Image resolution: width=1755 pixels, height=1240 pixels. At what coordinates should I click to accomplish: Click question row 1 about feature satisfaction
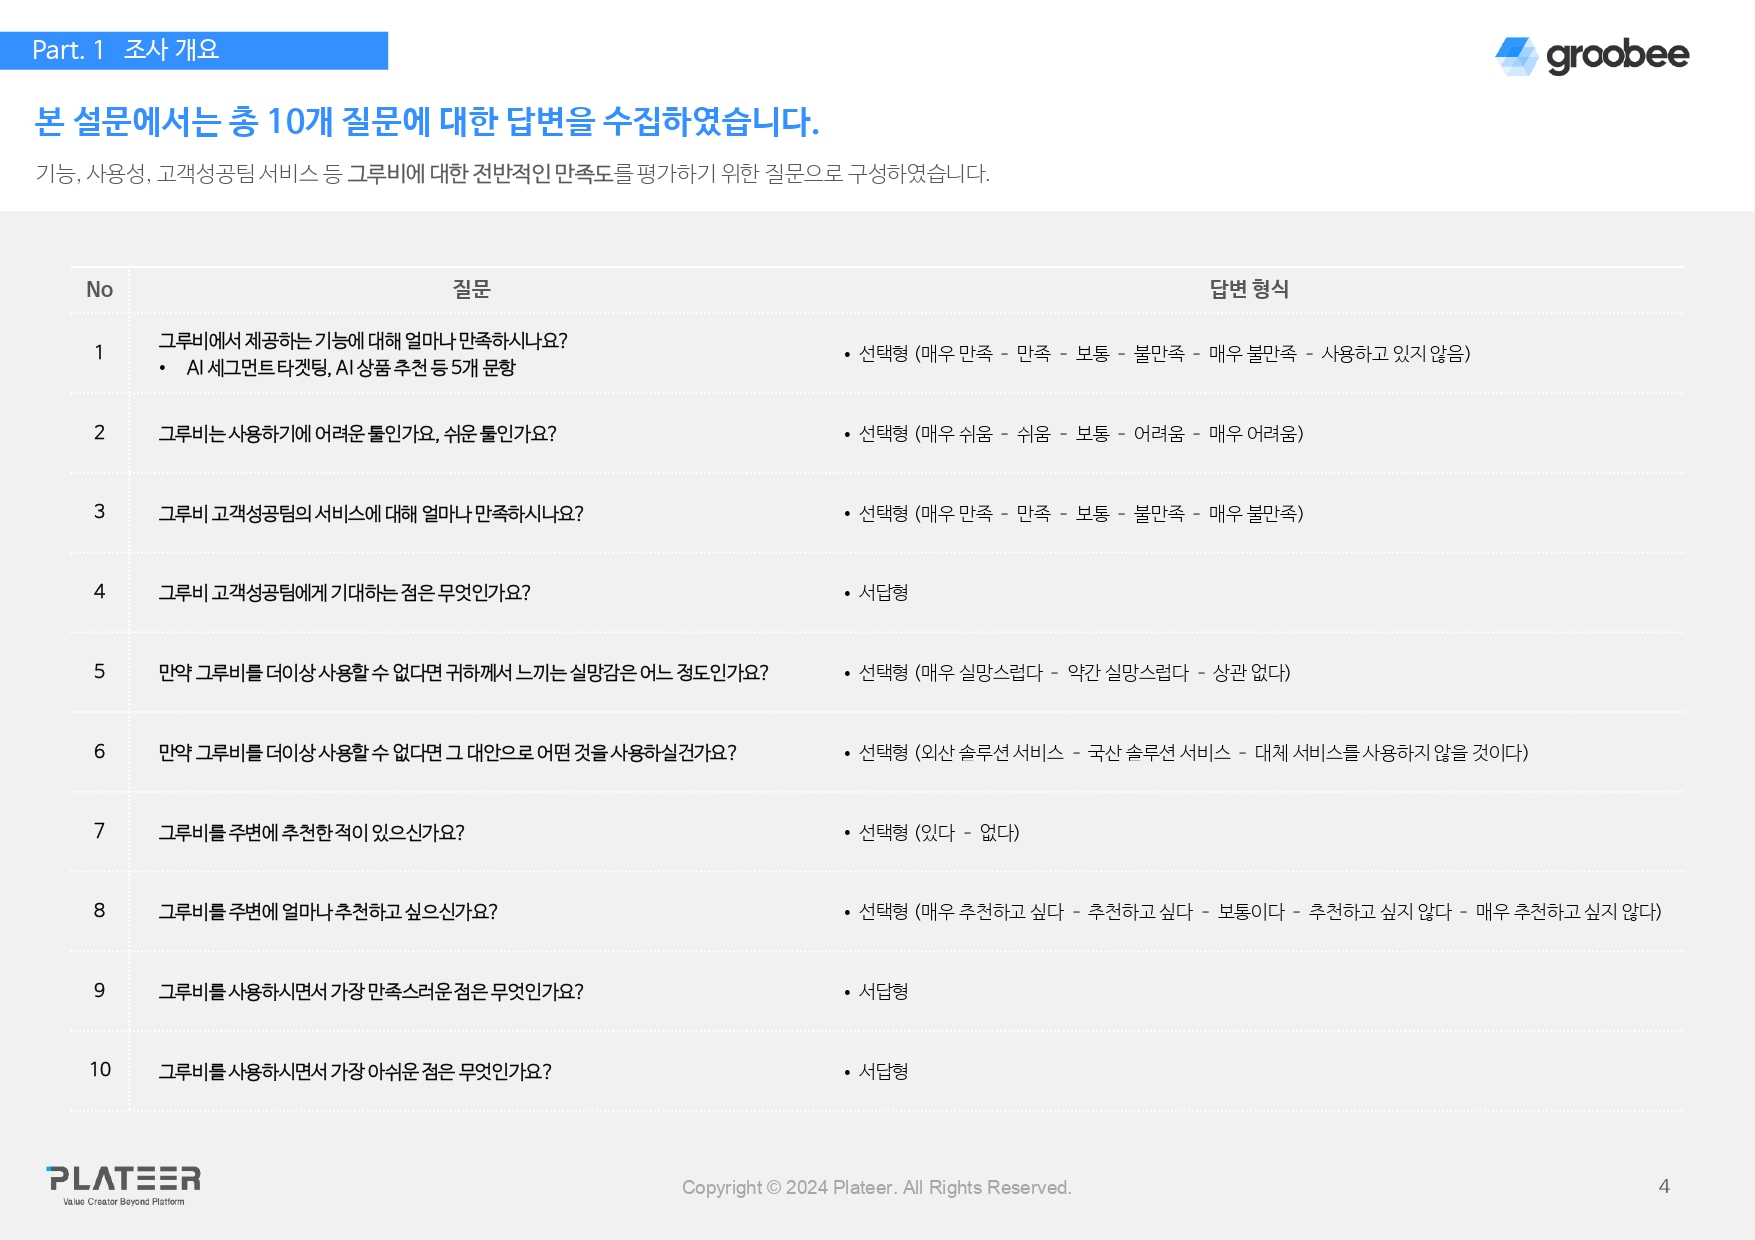(362, 340)
